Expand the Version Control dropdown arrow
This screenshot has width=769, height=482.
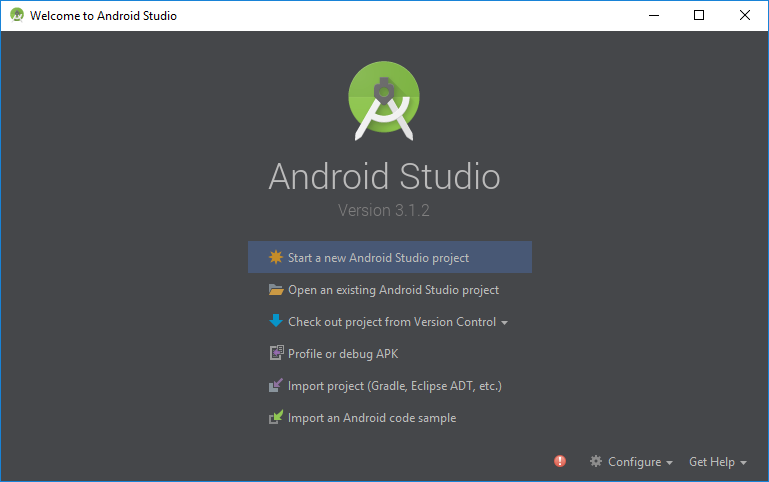(x=504, y=323)
